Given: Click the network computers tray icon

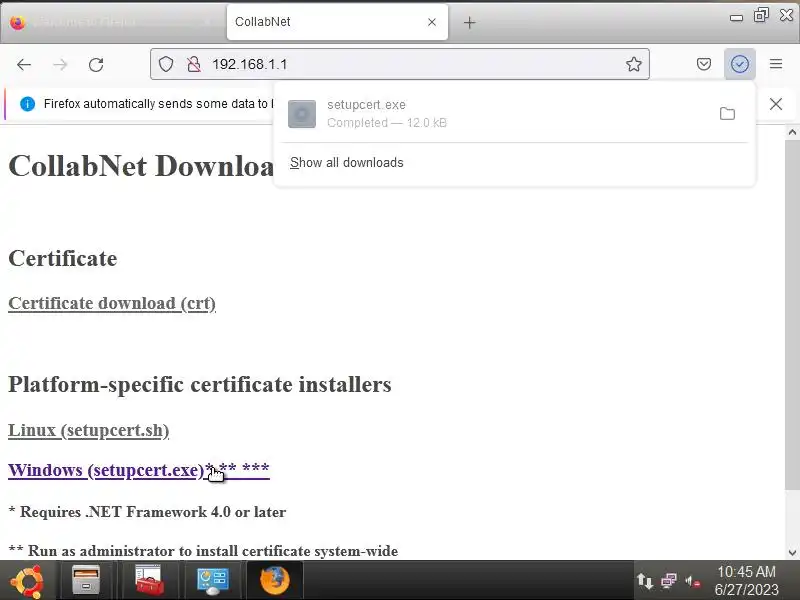Looking at the screenshot, I should (x=668, y=581).
